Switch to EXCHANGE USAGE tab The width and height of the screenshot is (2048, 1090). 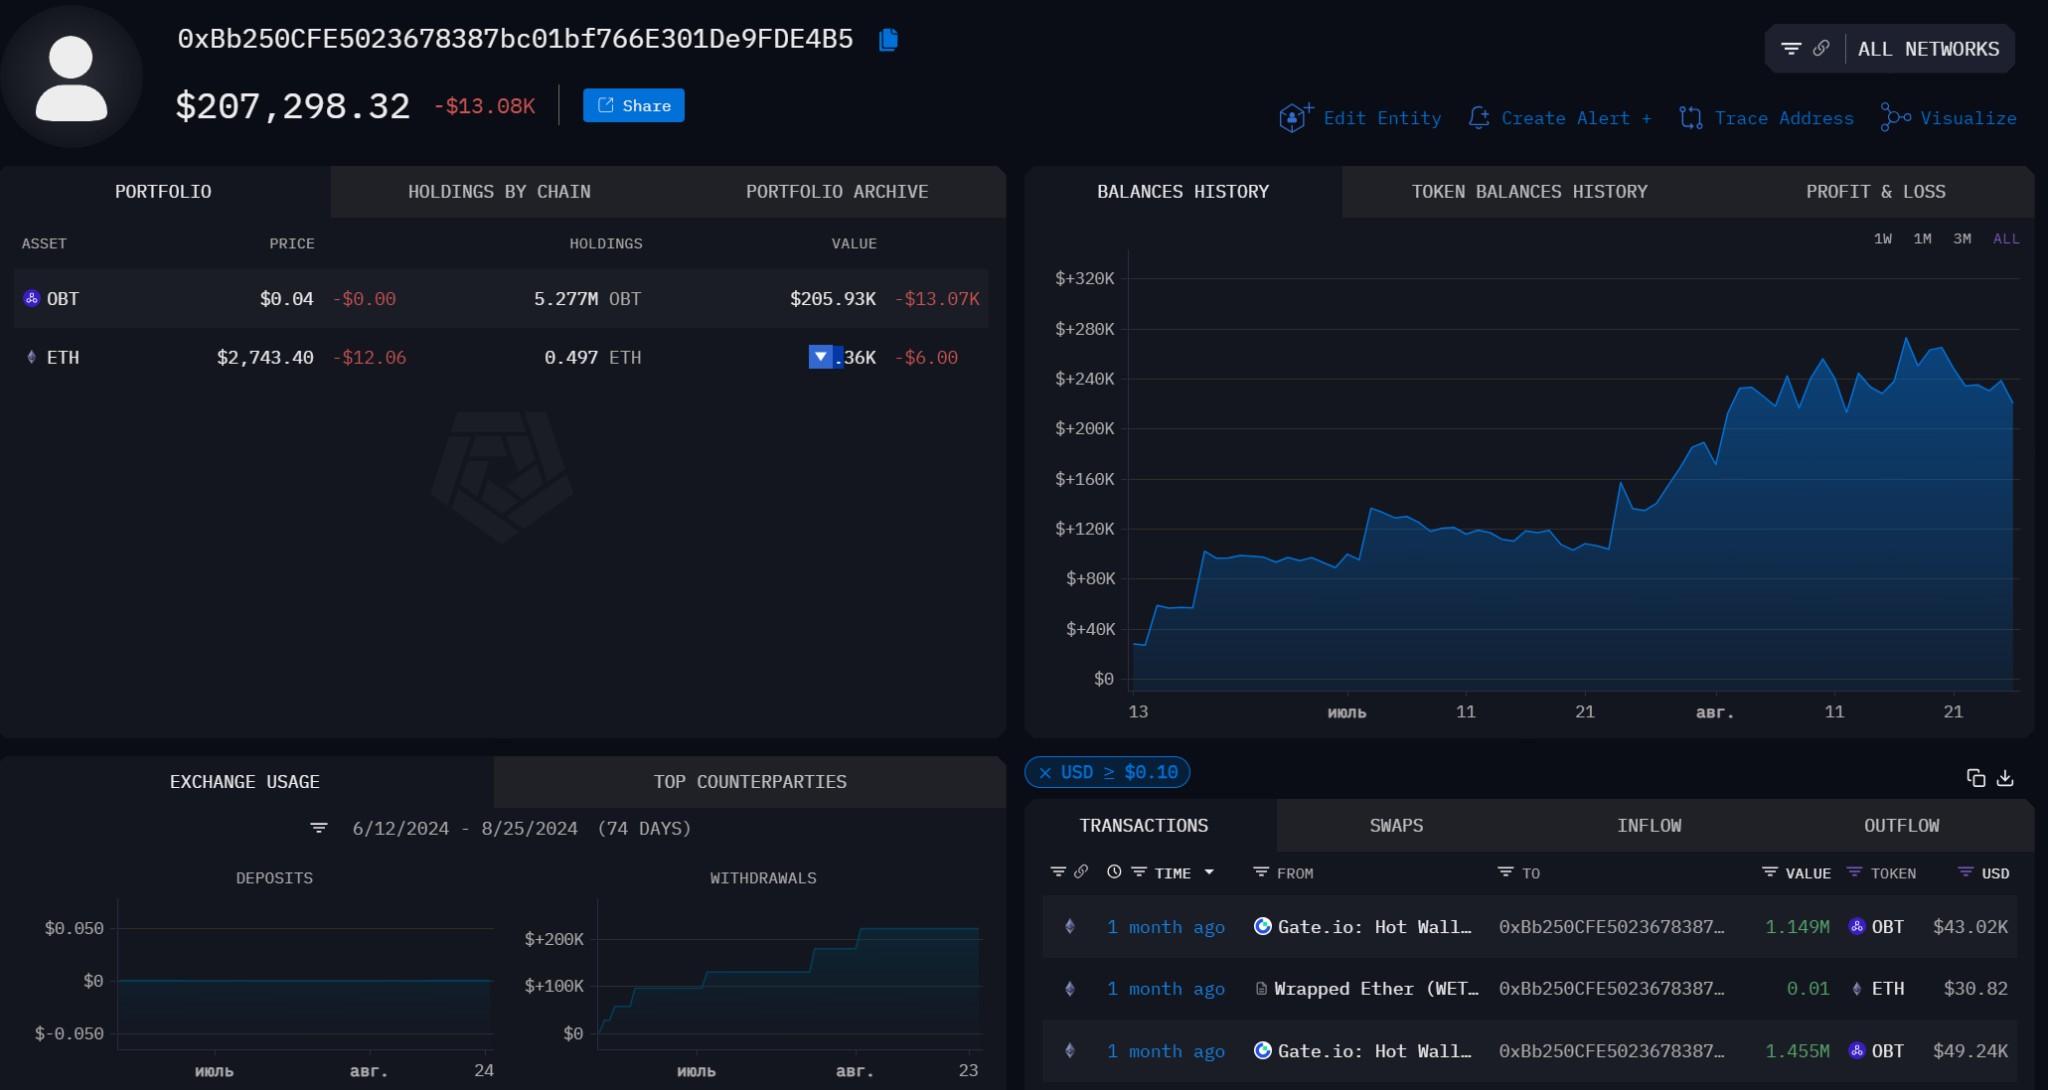tap(245, 781)
